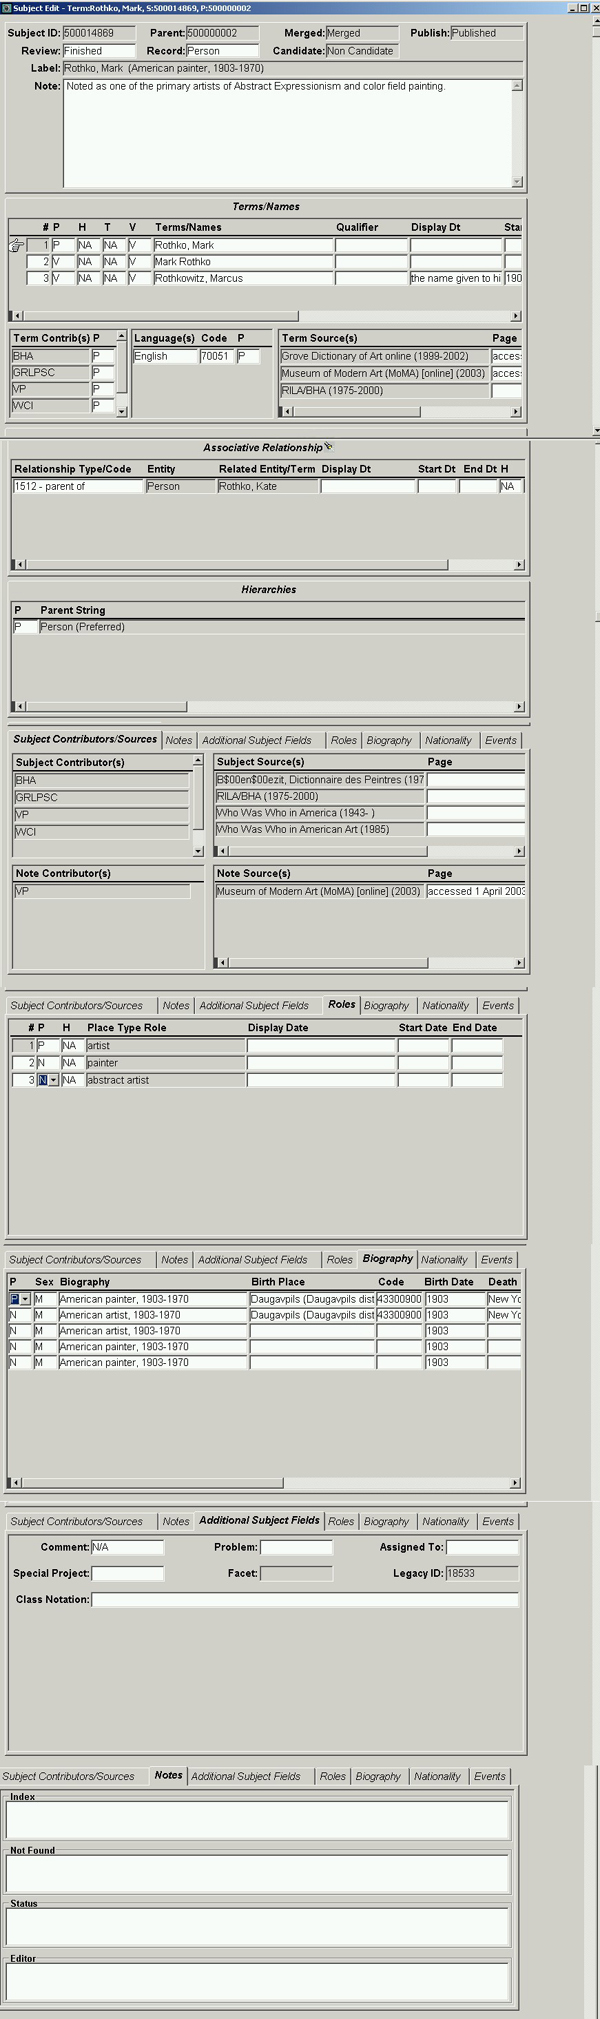Click Display Date field for abstract artist
Screen dimensions: 600x2019
[321, 1080]
